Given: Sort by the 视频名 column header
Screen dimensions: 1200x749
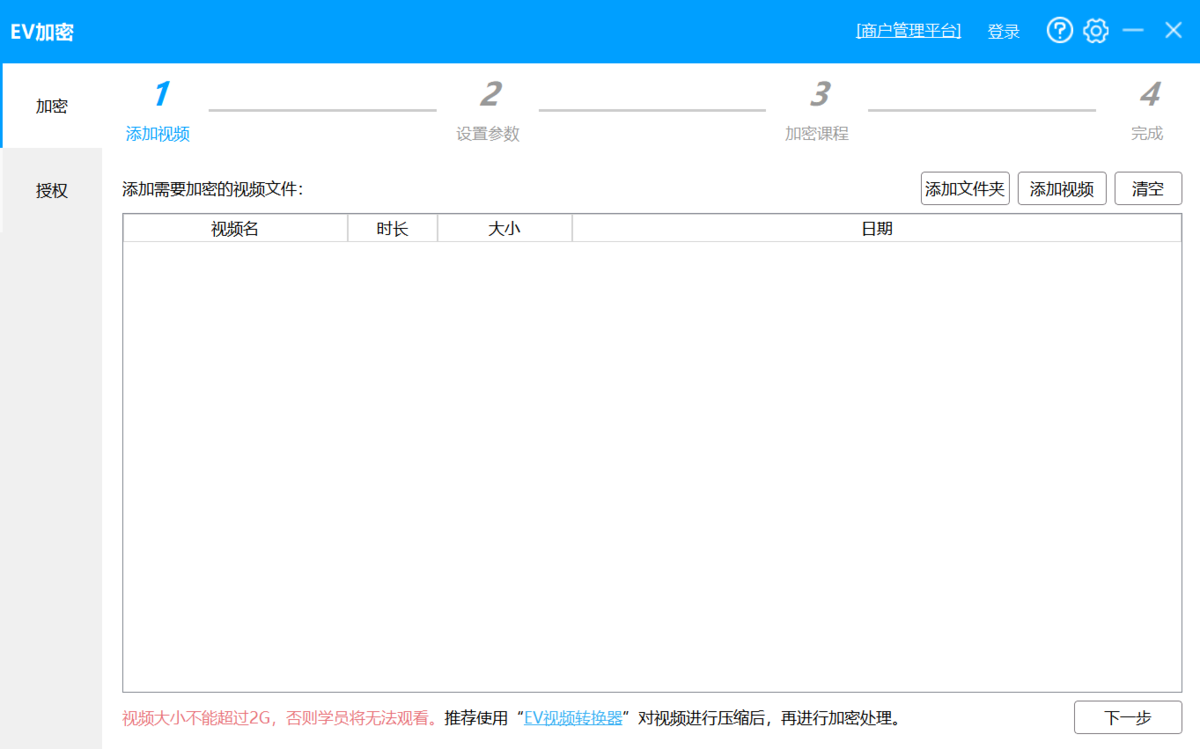Looking at the screenshot, I should pyautogui.click(x=232, y=228).
